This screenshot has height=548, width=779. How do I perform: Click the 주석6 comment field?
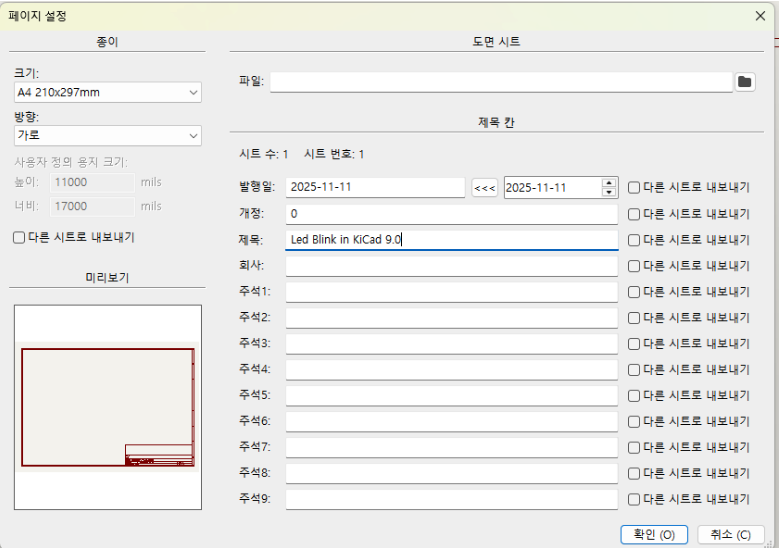click(452, 421)
